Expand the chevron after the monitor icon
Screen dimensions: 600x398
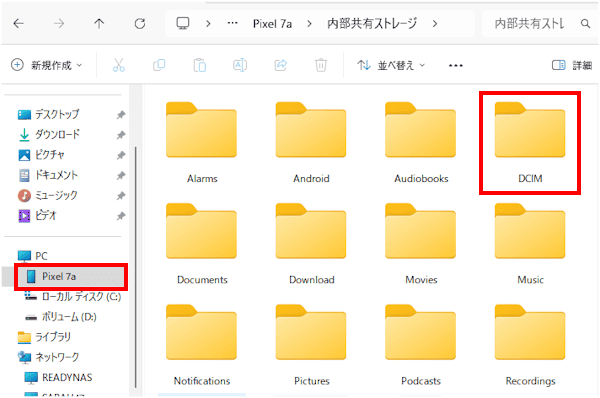click(x=208, y=24)
